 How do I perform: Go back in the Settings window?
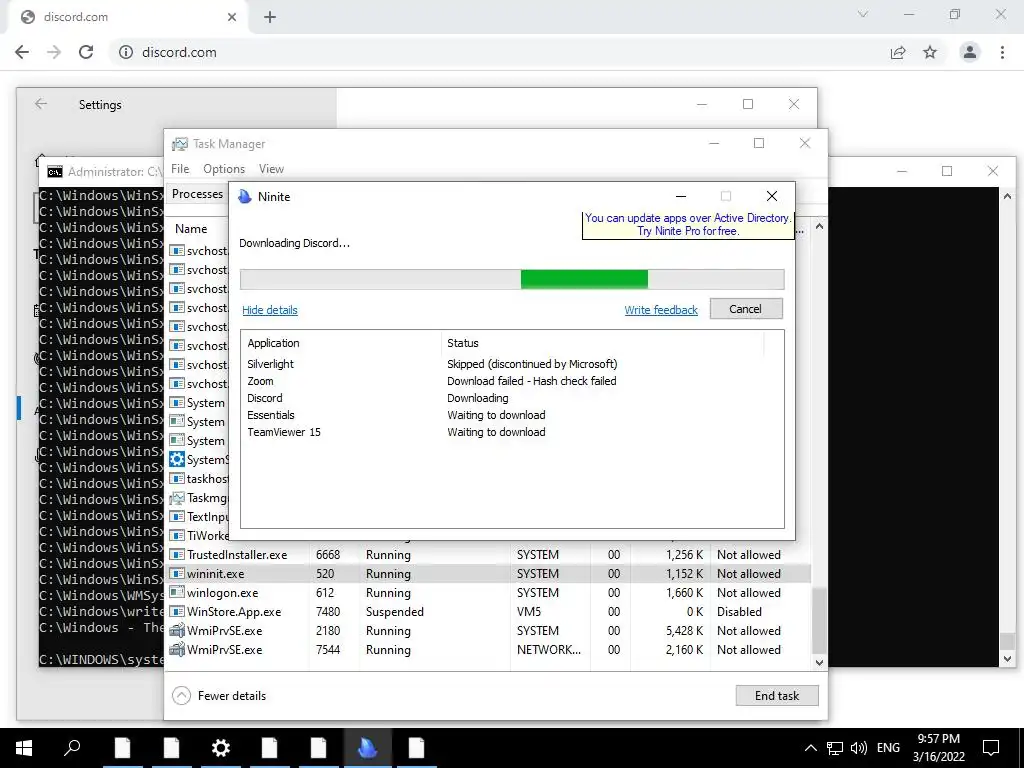click(41, 104)
